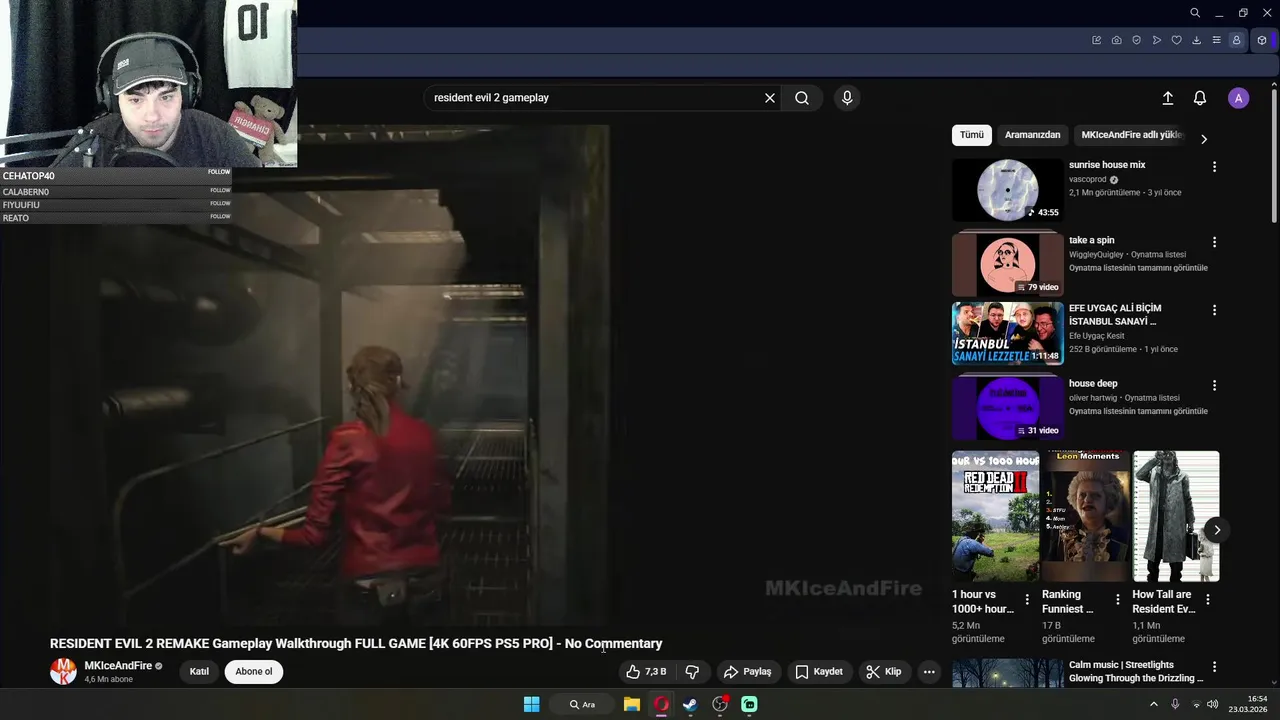Select the Tümü filter chip
Viewport: 1280px width, 720px height.
pyautogui.click(x=971, y=135)
